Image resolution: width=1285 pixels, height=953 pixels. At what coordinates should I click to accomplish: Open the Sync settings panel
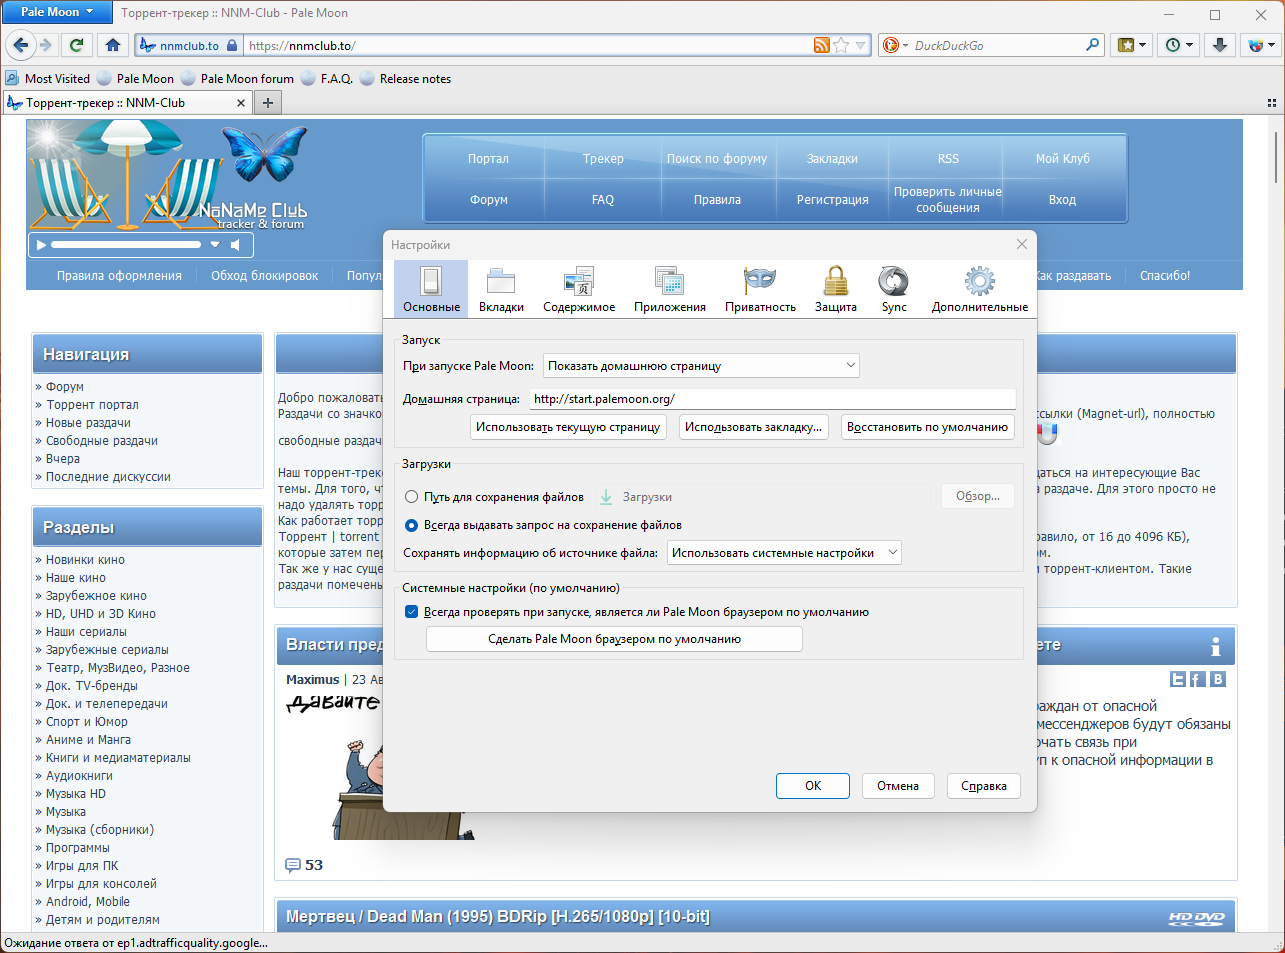point(894,289)
